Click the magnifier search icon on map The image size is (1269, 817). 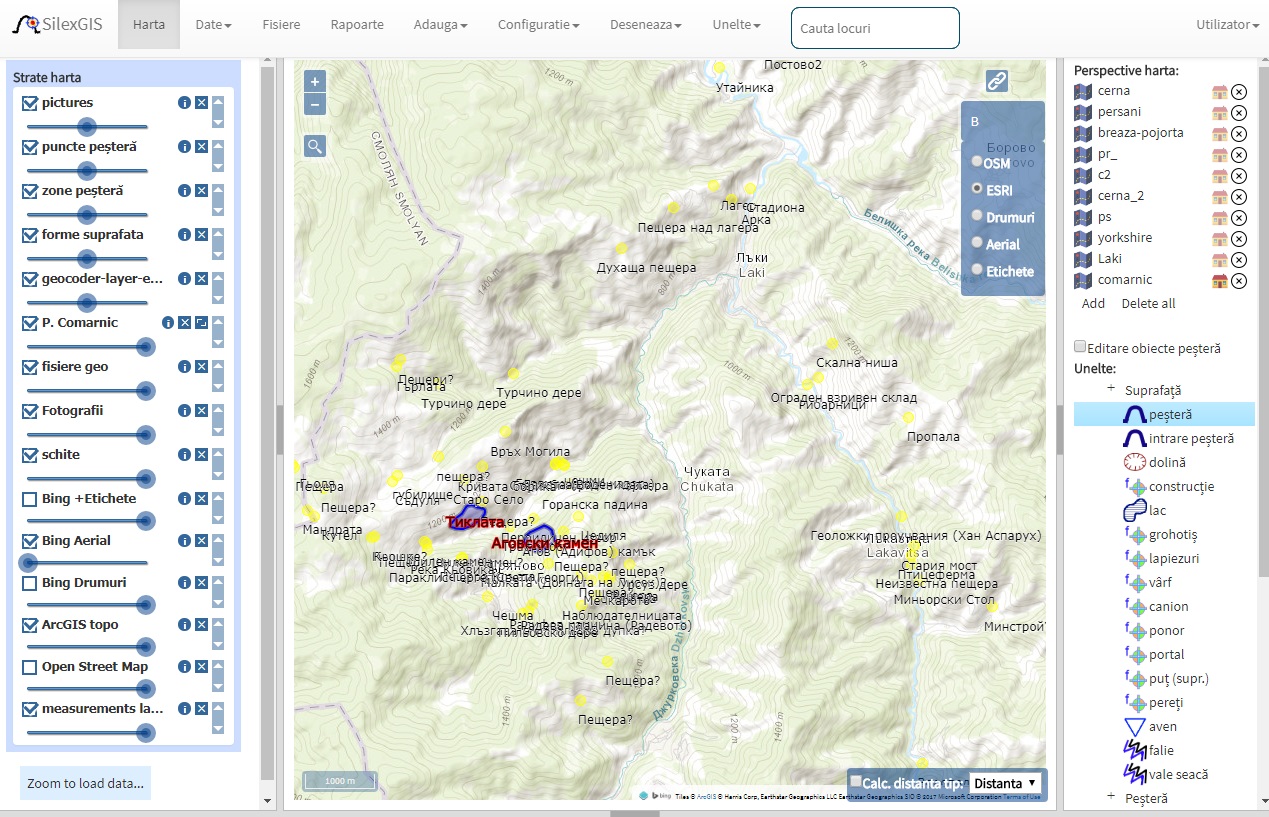315,147
